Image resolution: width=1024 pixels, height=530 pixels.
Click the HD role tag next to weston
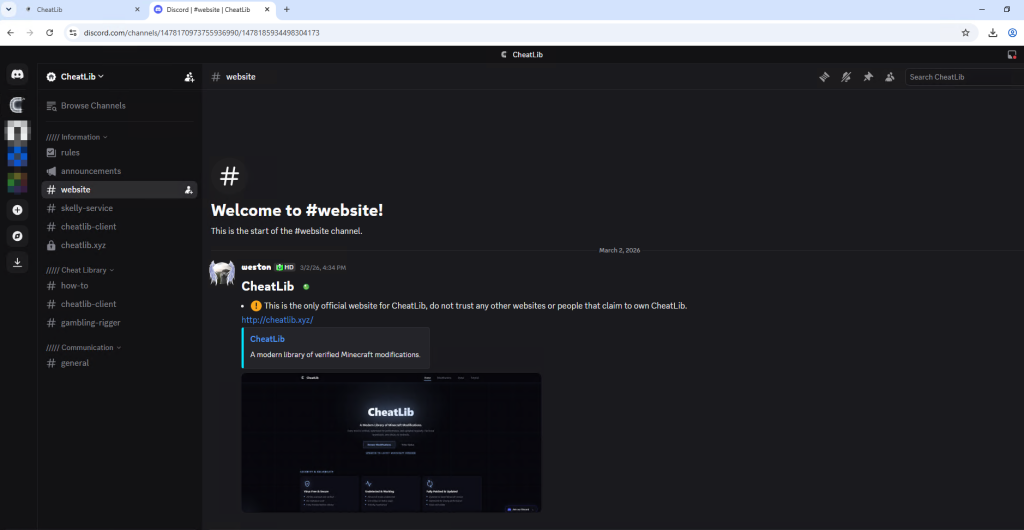[285, 268]
